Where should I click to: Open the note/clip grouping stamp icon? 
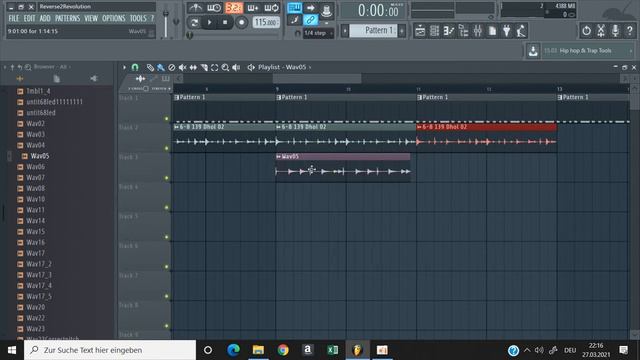[326, 10]
